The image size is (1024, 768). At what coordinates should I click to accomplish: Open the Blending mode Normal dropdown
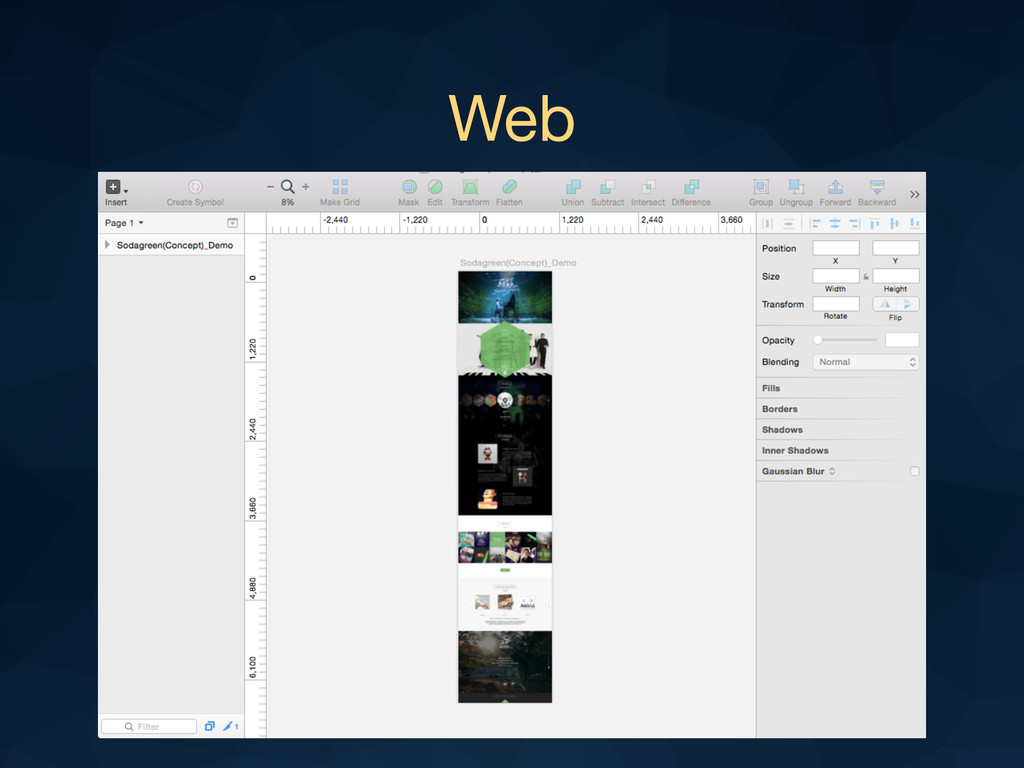(x=865, y=362)
